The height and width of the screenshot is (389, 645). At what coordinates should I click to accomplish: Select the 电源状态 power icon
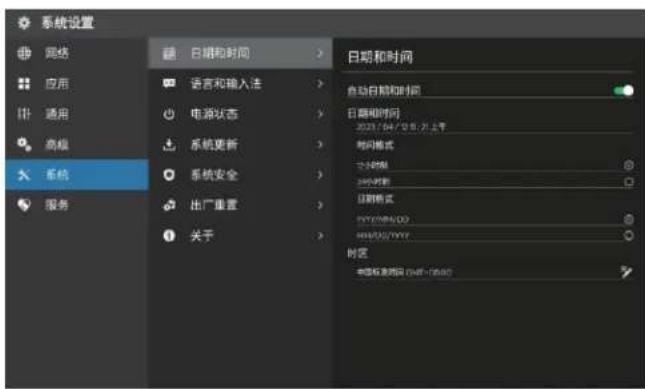(169, 114)
